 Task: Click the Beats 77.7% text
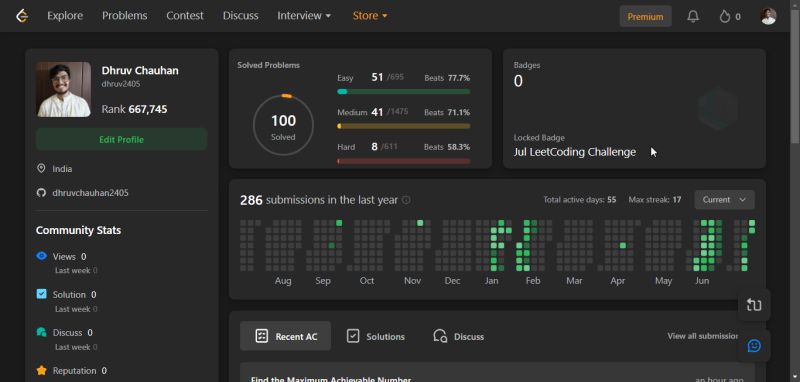(447, 78)
